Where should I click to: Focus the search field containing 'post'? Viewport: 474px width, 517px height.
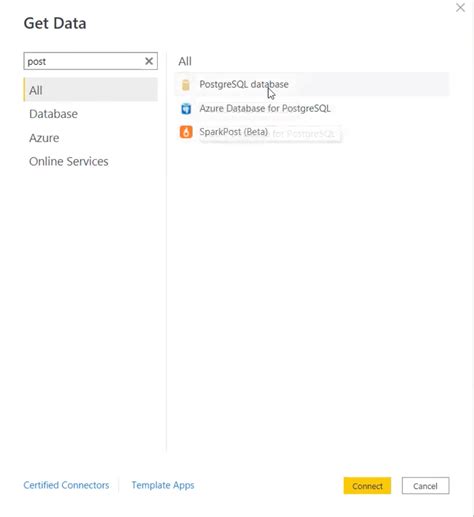[x=83, y=61]
